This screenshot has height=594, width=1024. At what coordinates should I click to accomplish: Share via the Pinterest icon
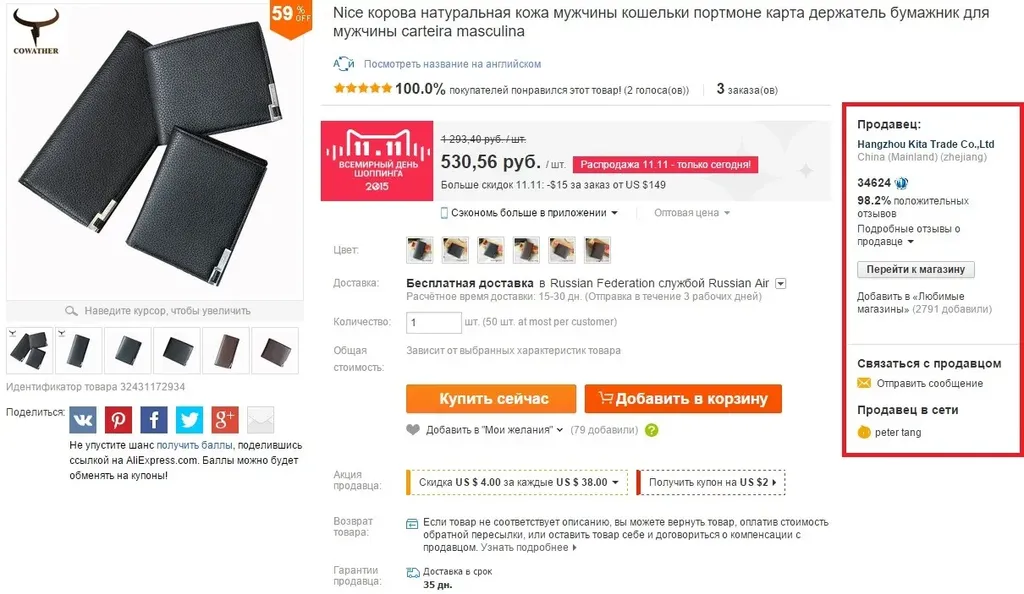pyautogui.click(x=118, y=420)
